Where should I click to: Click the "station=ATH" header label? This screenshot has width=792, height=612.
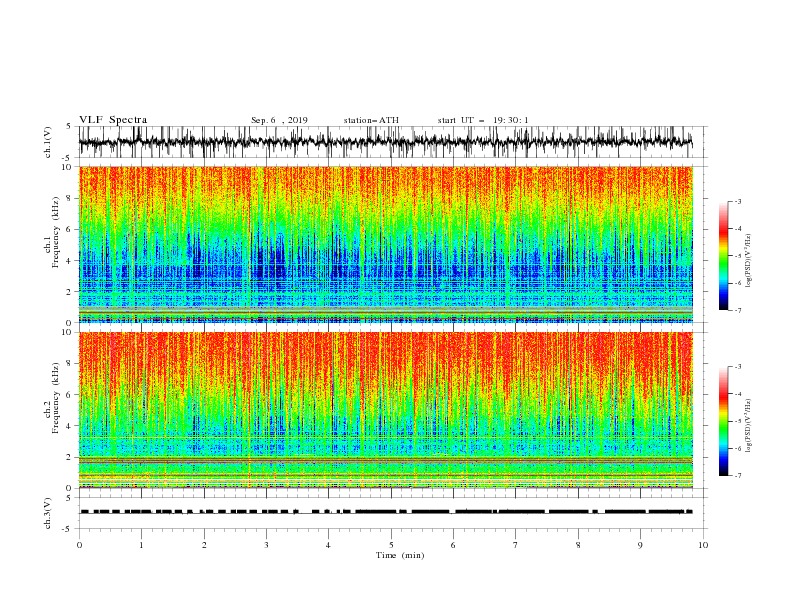pos(371,120)
